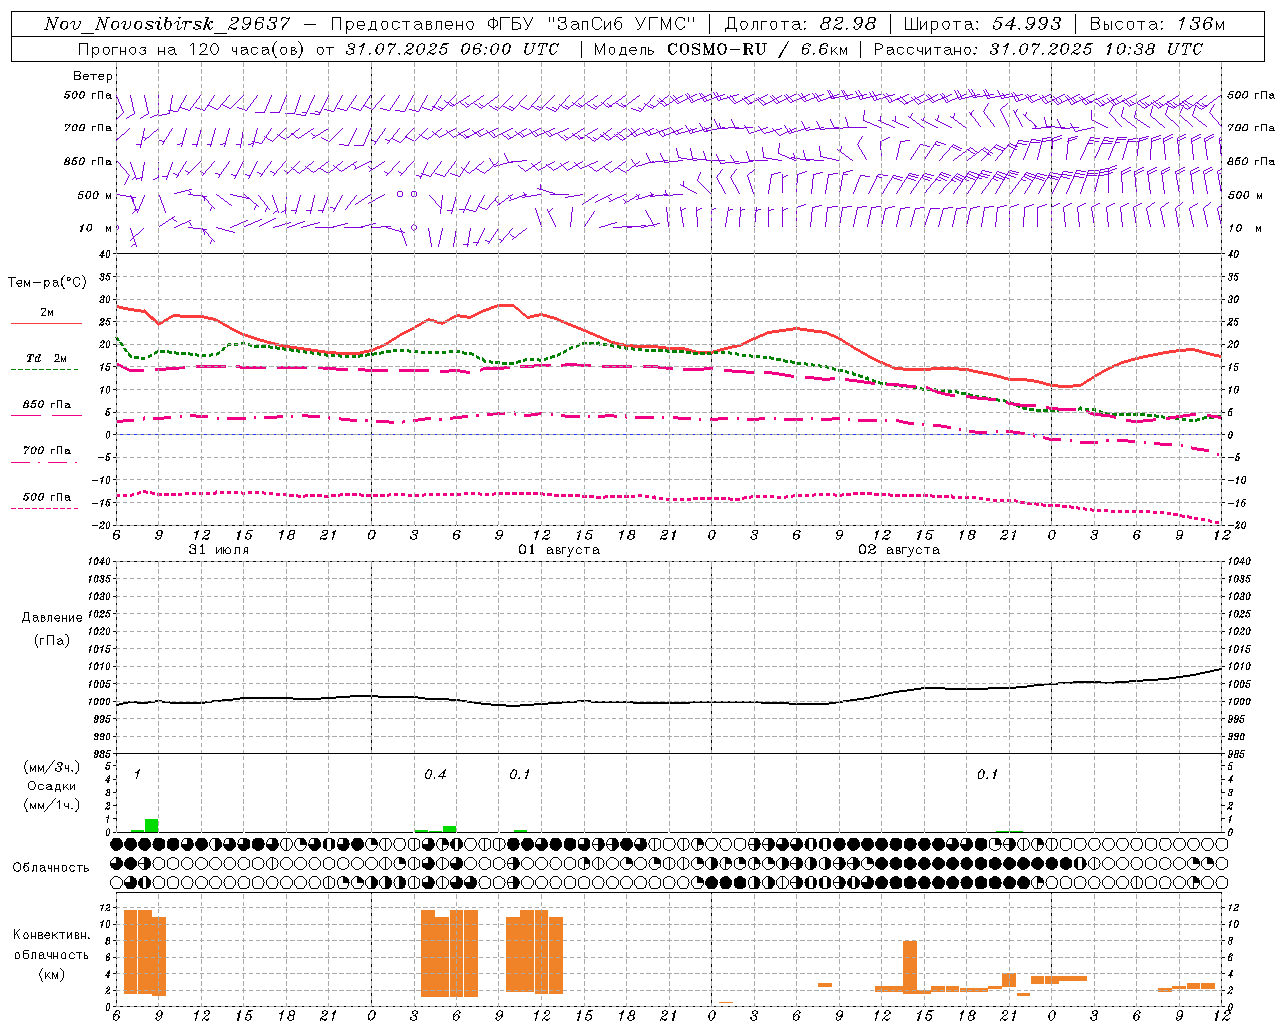The width and height of the screenshot is (1280, 1024).
Task: Click the station title Nov_Novosibirsk_29637
Action: click(167, 24)
